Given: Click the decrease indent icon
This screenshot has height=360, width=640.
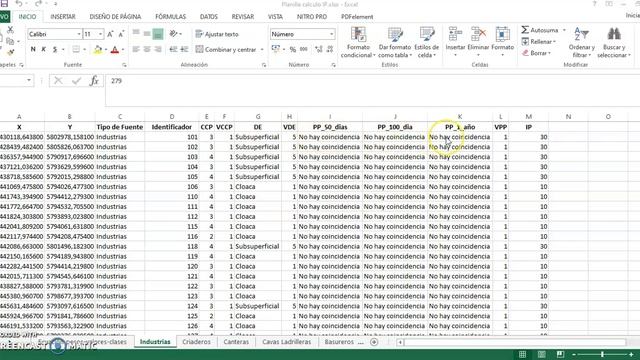Looking at the screenshot, I should click(173, 49).
